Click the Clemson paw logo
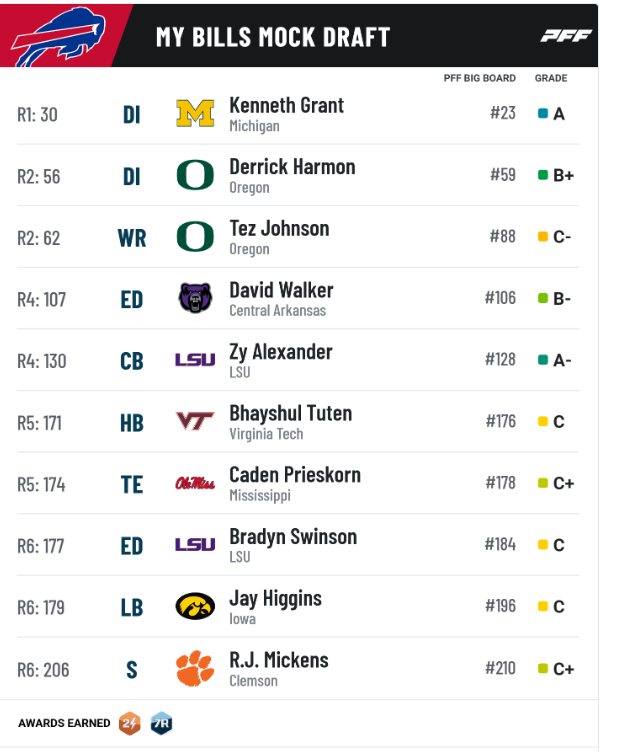 coord(195,668)
